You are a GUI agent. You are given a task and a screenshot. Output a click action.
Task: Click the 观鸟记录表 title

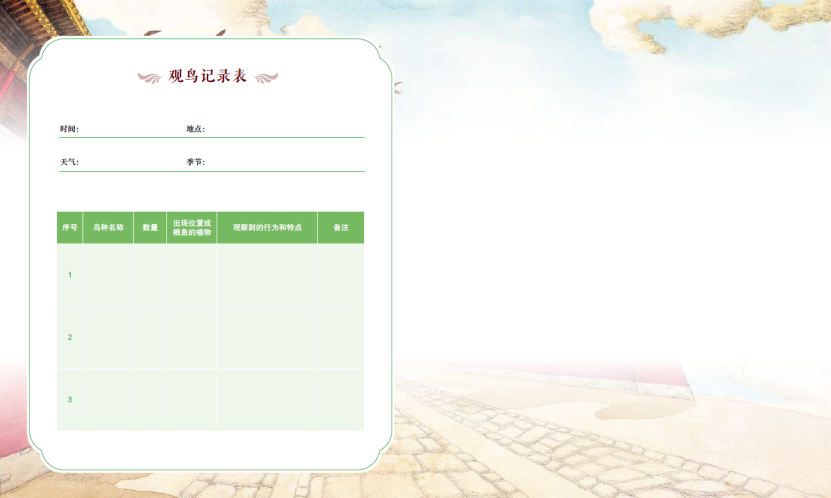(x=208, y=76)
